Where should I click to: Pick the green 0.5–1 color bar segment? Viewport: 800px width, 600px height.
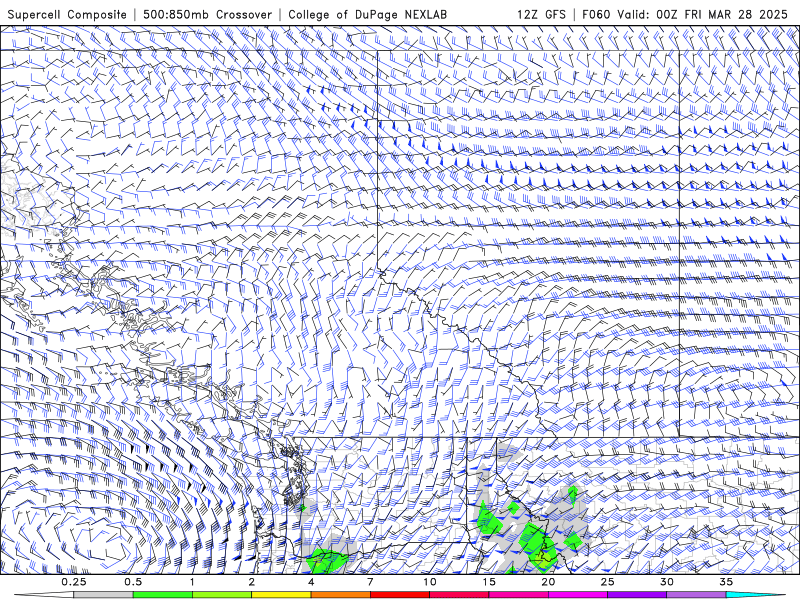tap(163, 595)
